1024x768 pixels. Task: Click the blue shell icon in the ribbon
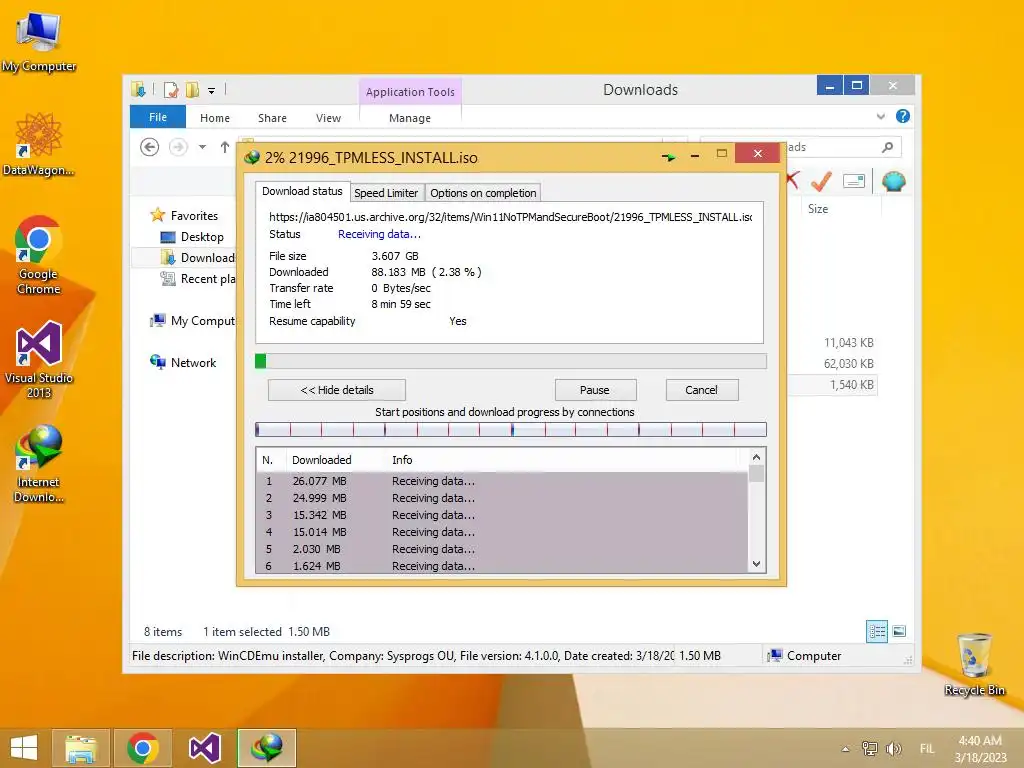[893, 181]
